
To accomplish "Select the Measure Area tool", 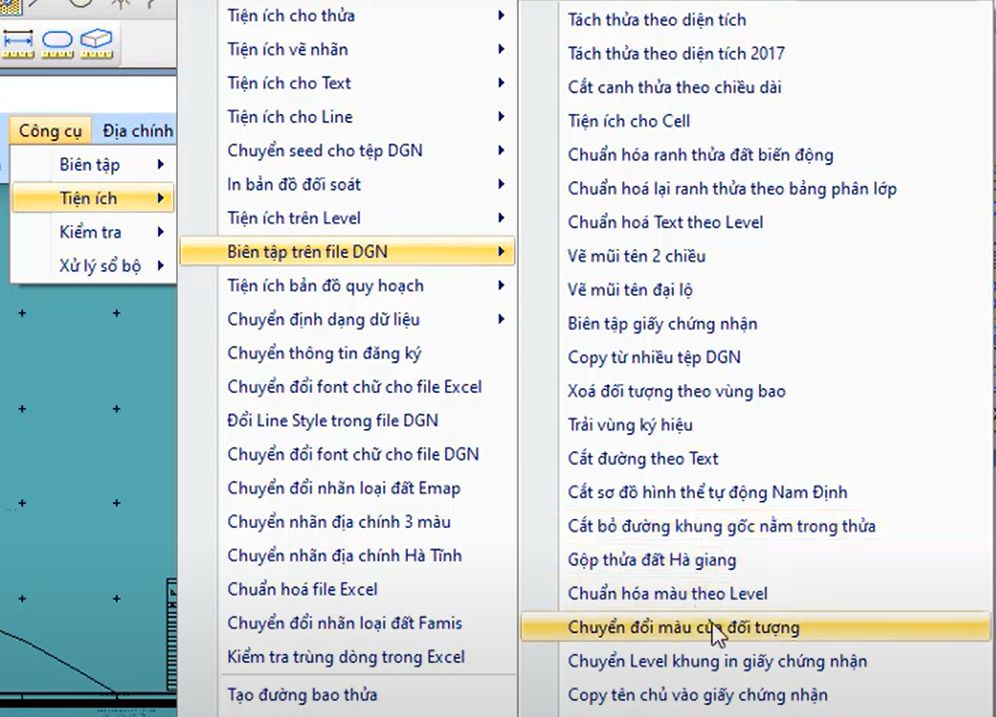I will pos(57,42).
